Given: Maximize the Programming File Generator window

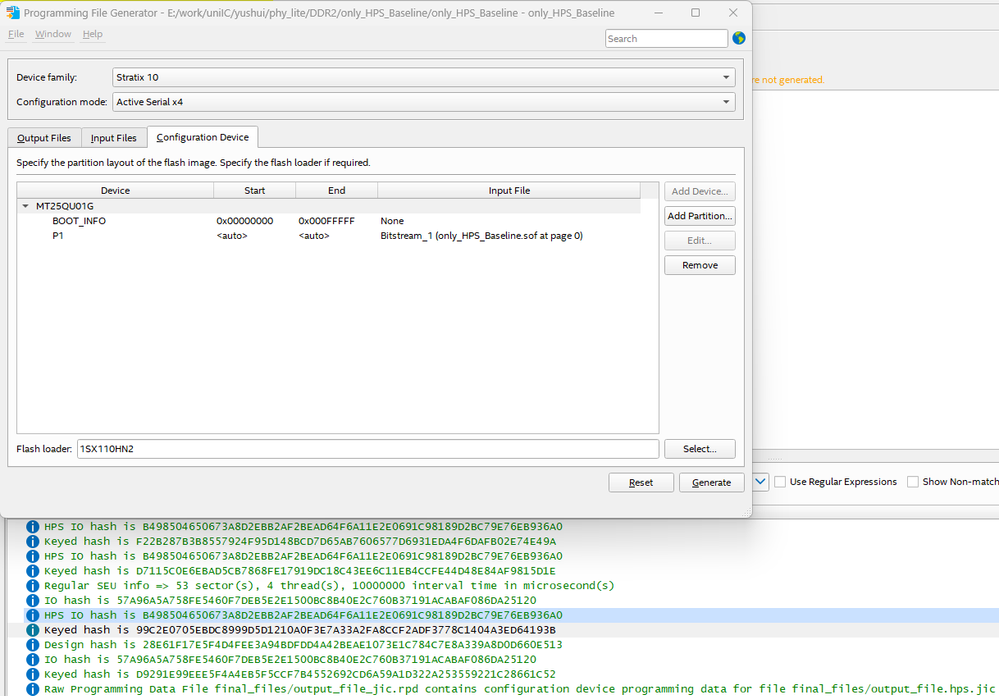Looking at the screenshot, I should tap(695, 12).
